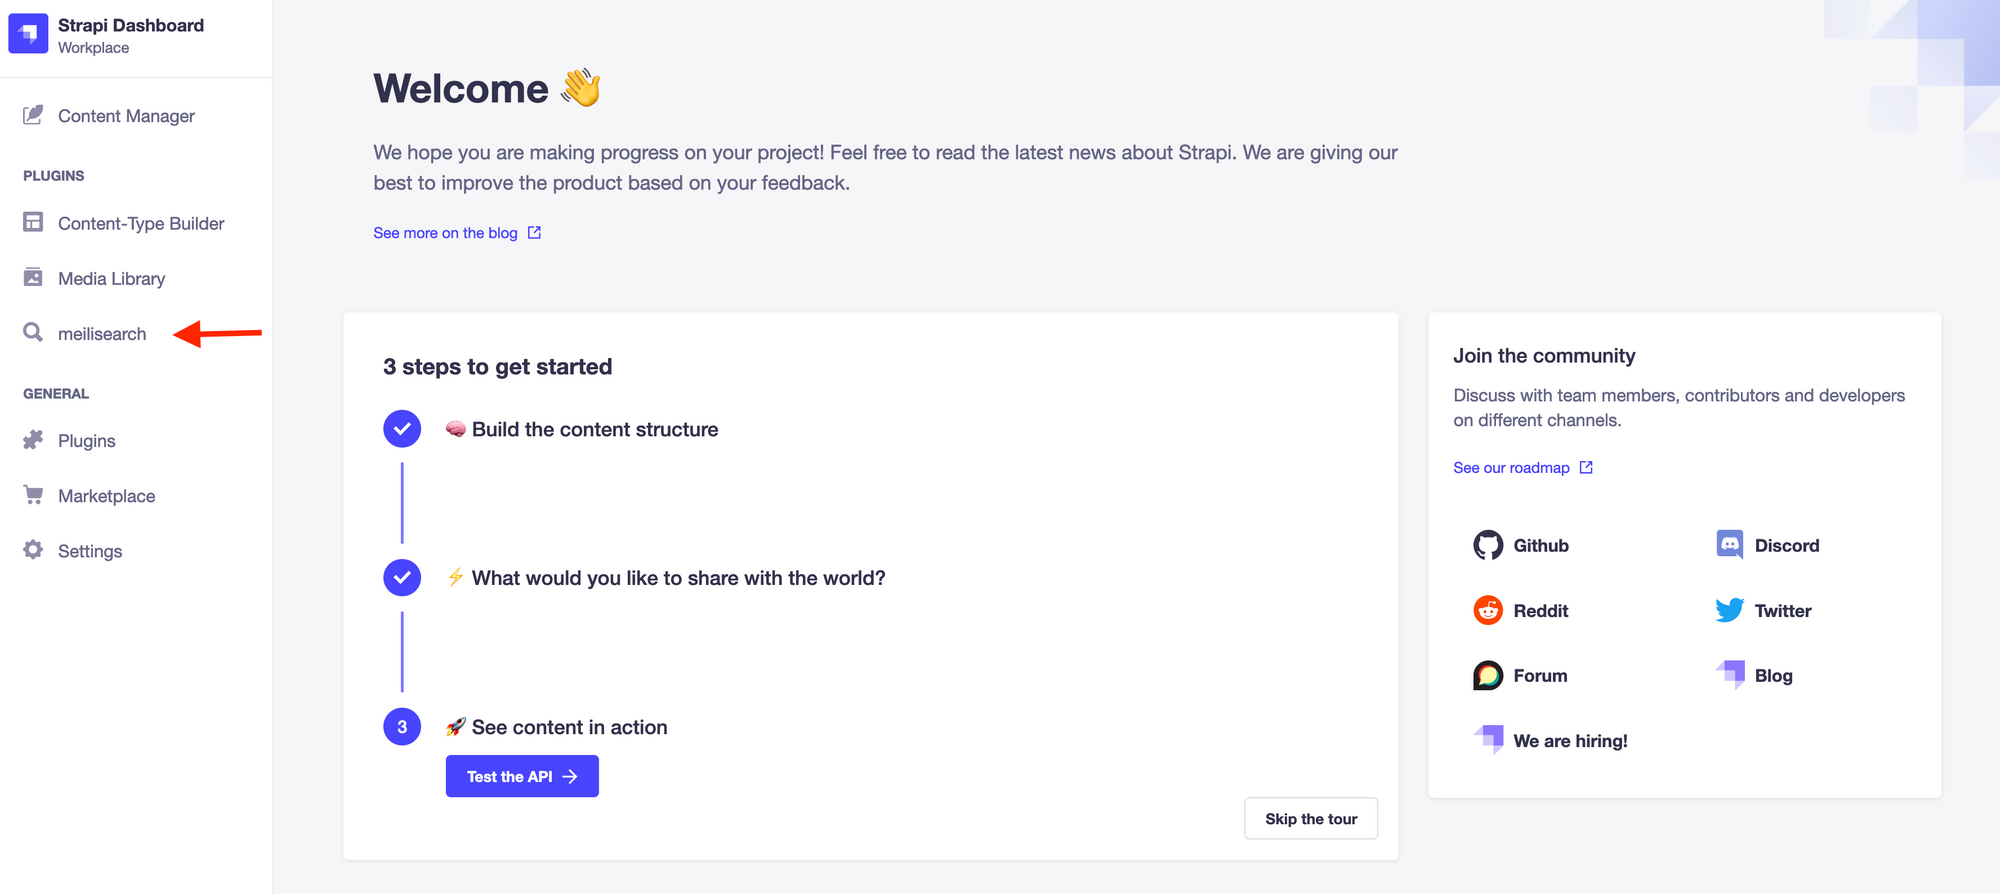Click the Skip the tour button

[x=1311, y=819]
